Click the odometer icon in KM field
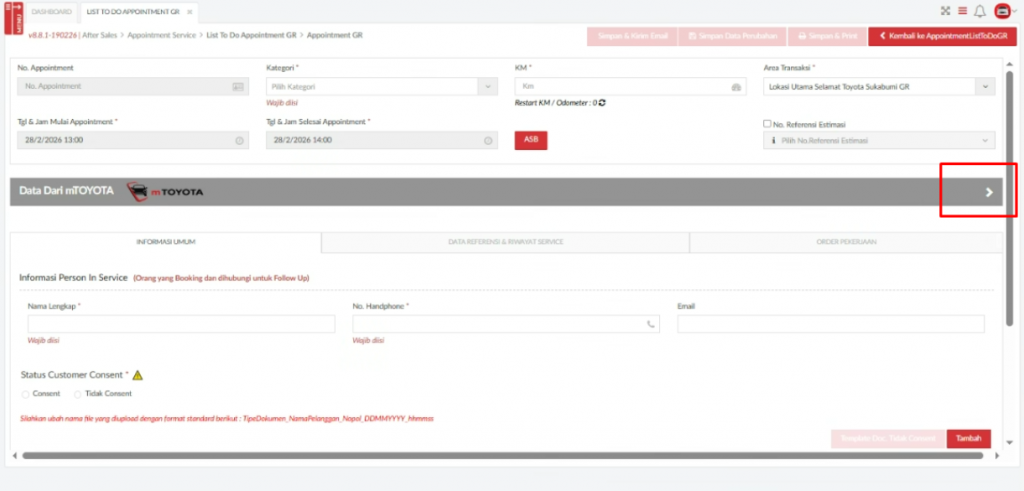 736,87
